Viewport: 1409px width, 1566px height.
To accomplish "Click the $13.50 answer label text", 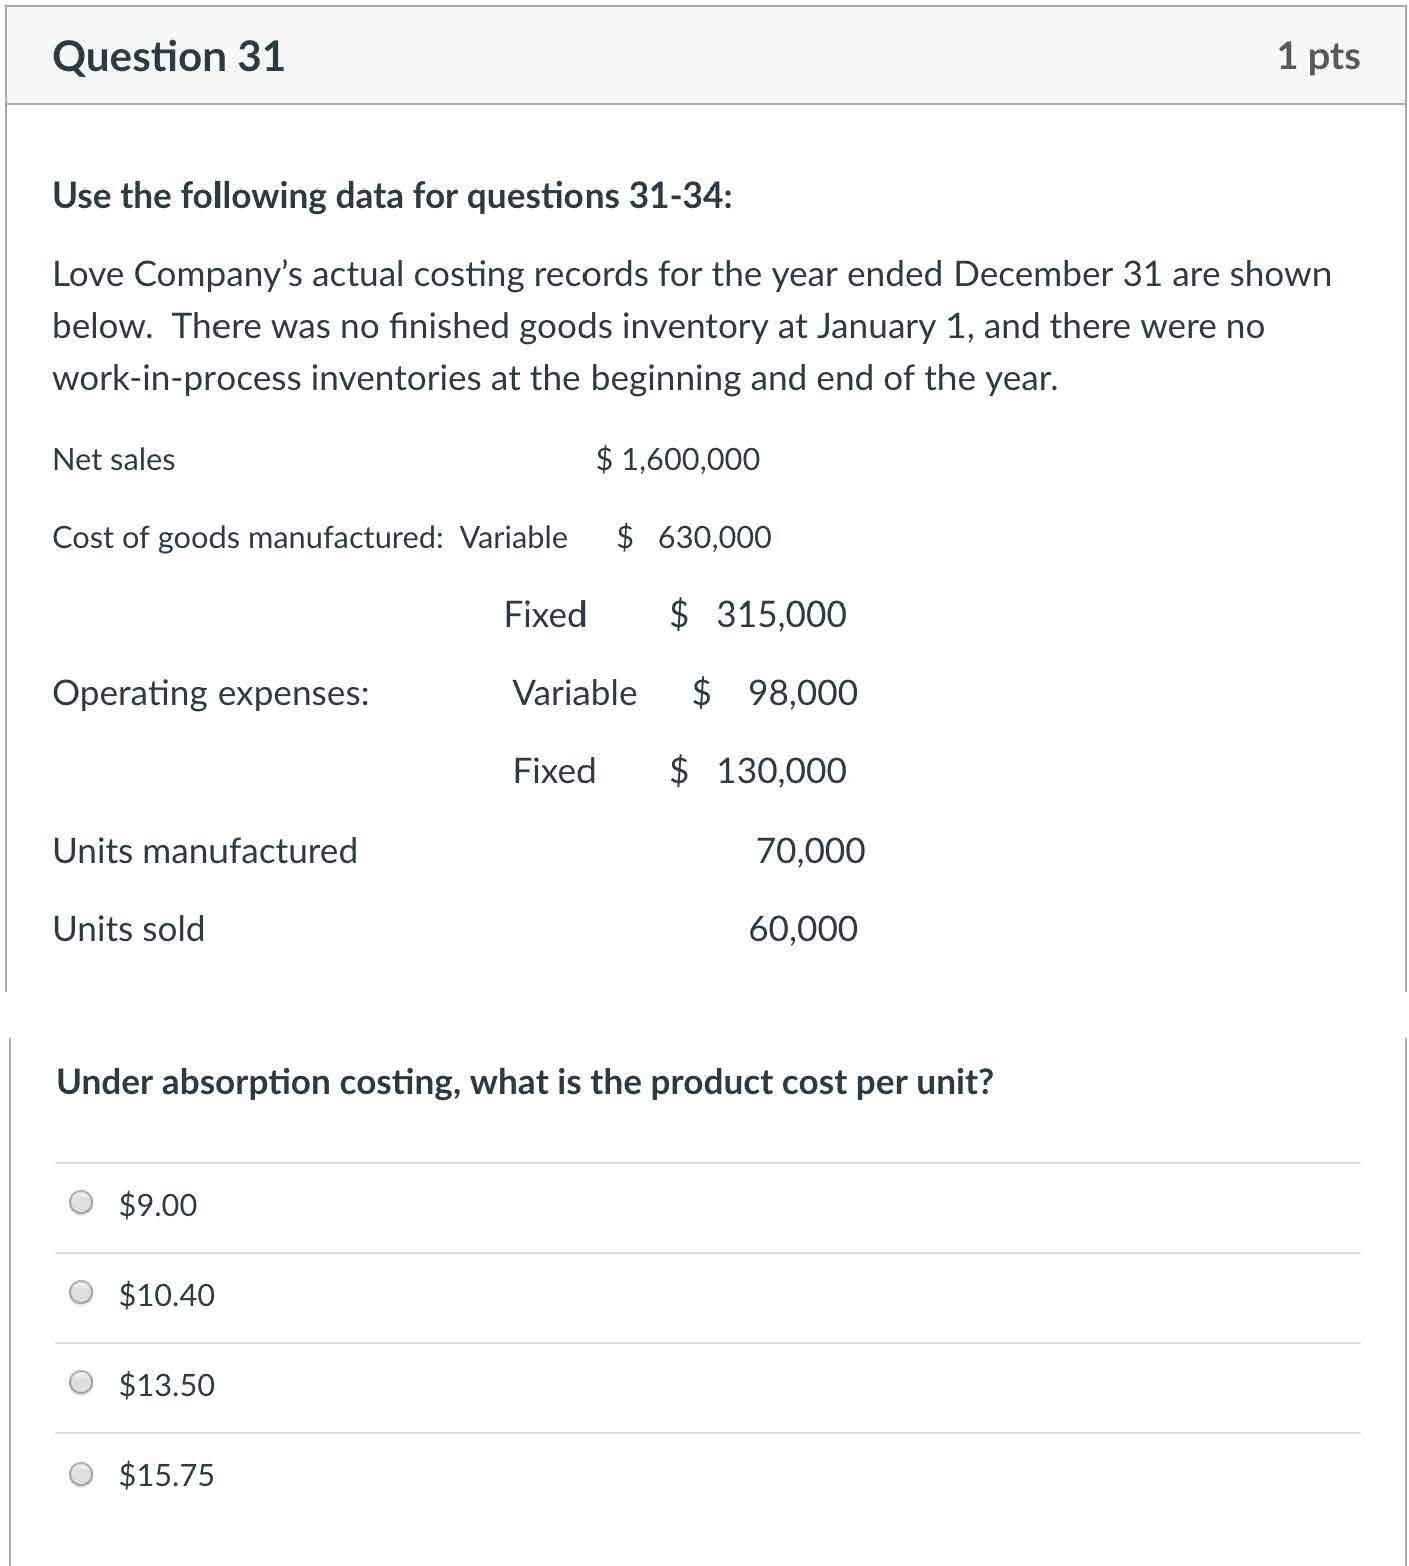I will point(166,1385).
